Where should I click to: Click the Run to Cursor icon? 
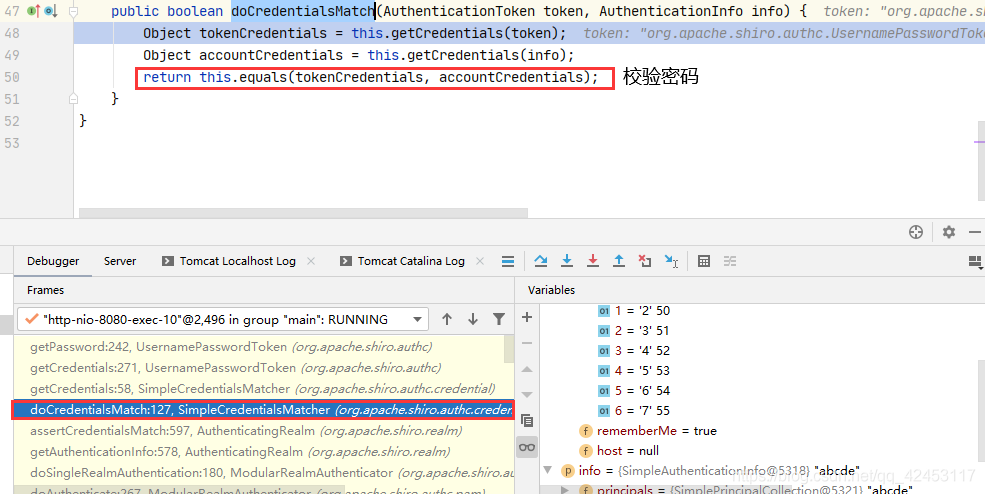(x=671, y=261)
